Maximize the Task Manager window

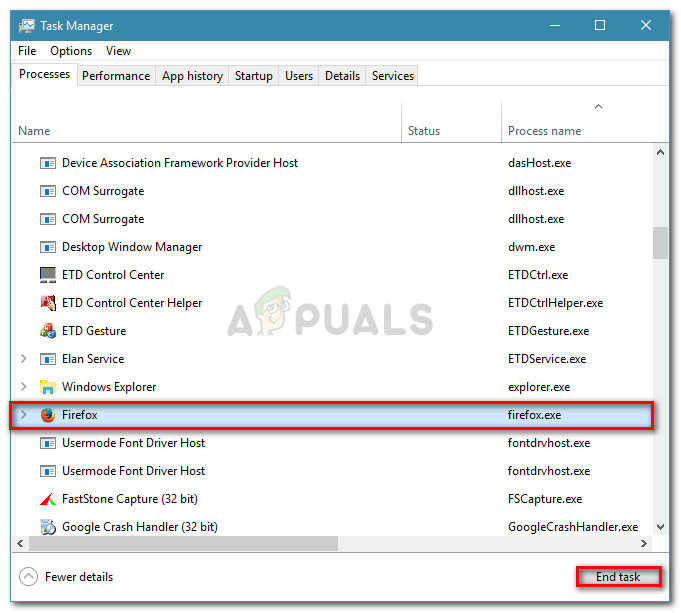tap(600, 26)
